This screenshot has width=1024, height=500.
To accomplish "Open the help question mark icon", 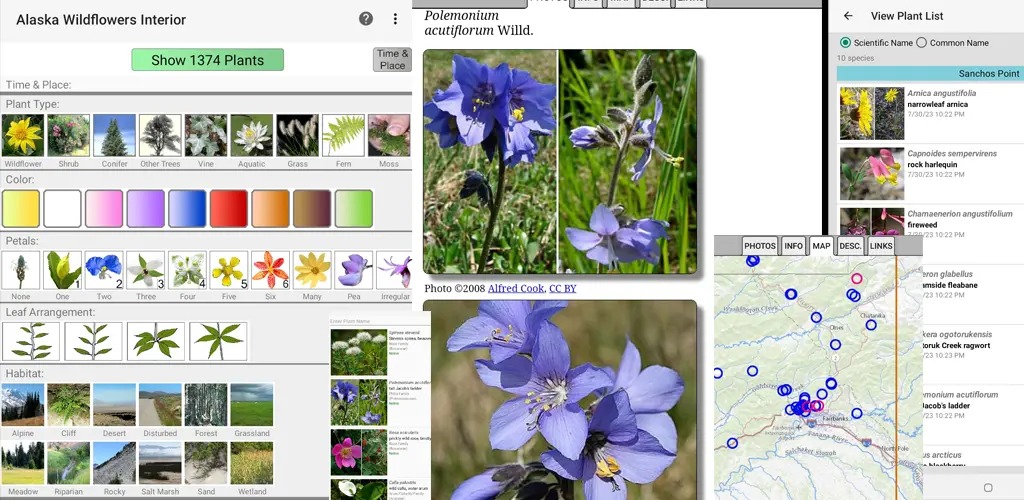I will (x=366, y=19).
